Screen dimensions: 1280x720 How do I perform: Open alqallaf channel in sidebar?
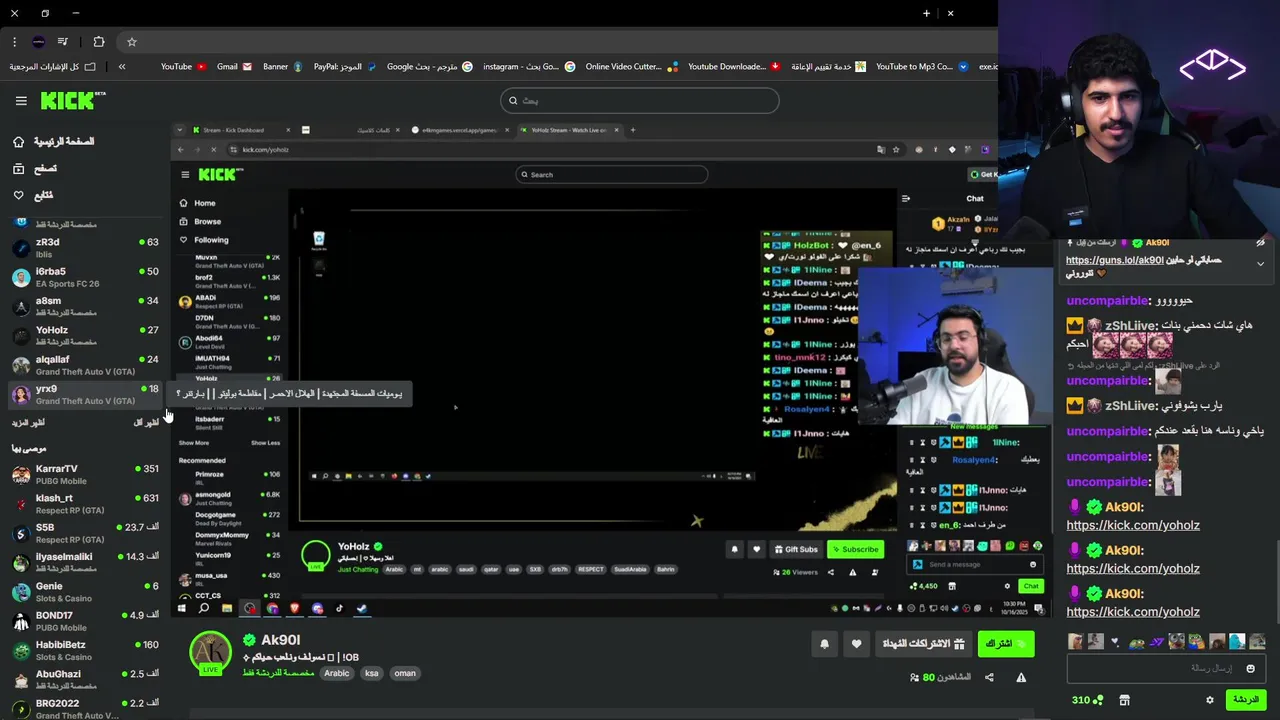point(84,365)
